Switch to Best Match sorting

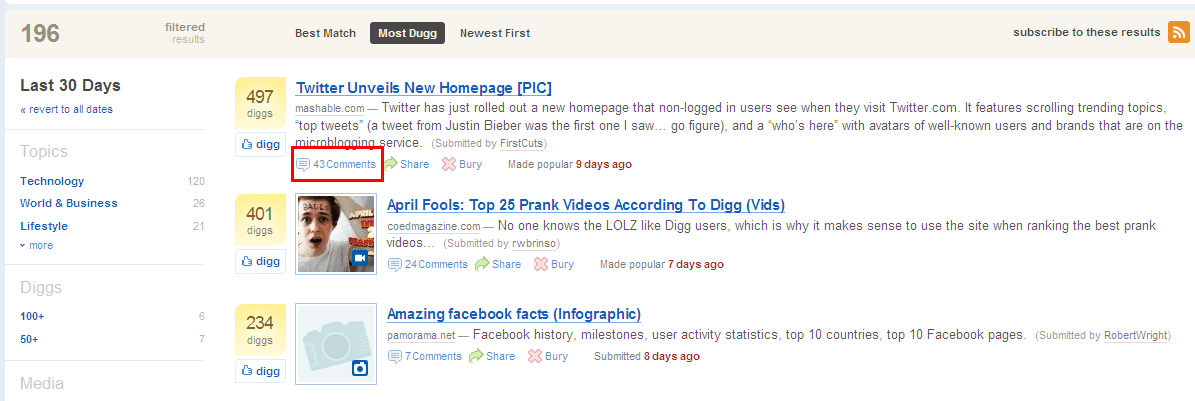pyautogui.click(x=325, y=33)
